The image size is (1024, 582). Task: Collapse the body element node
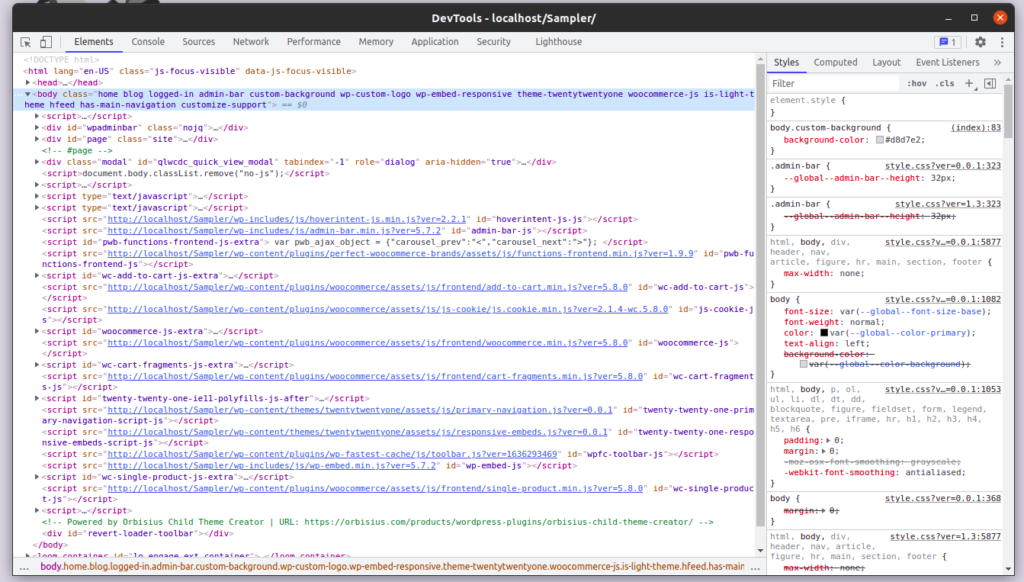(x=27, y=94)
